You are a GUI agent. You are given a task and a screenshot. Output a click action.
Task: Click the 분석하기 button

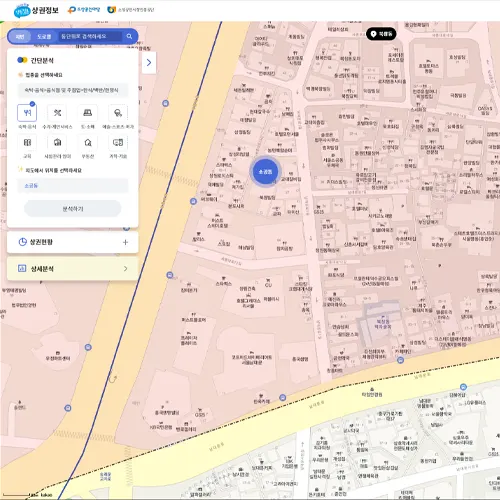[x=73, y=209]
